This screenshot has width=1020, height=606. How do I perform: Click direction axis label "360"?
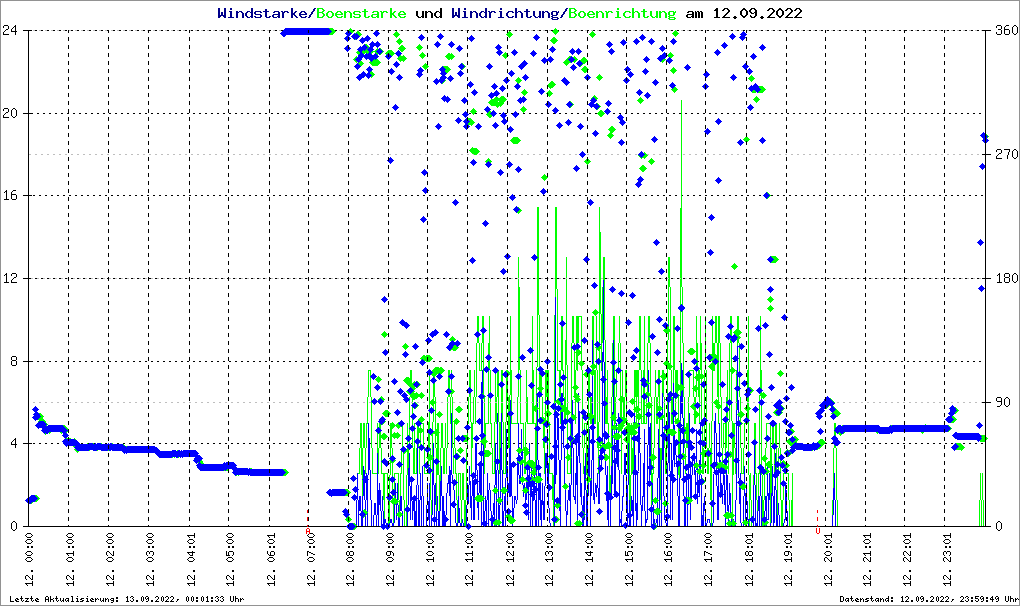[1007, 31]
